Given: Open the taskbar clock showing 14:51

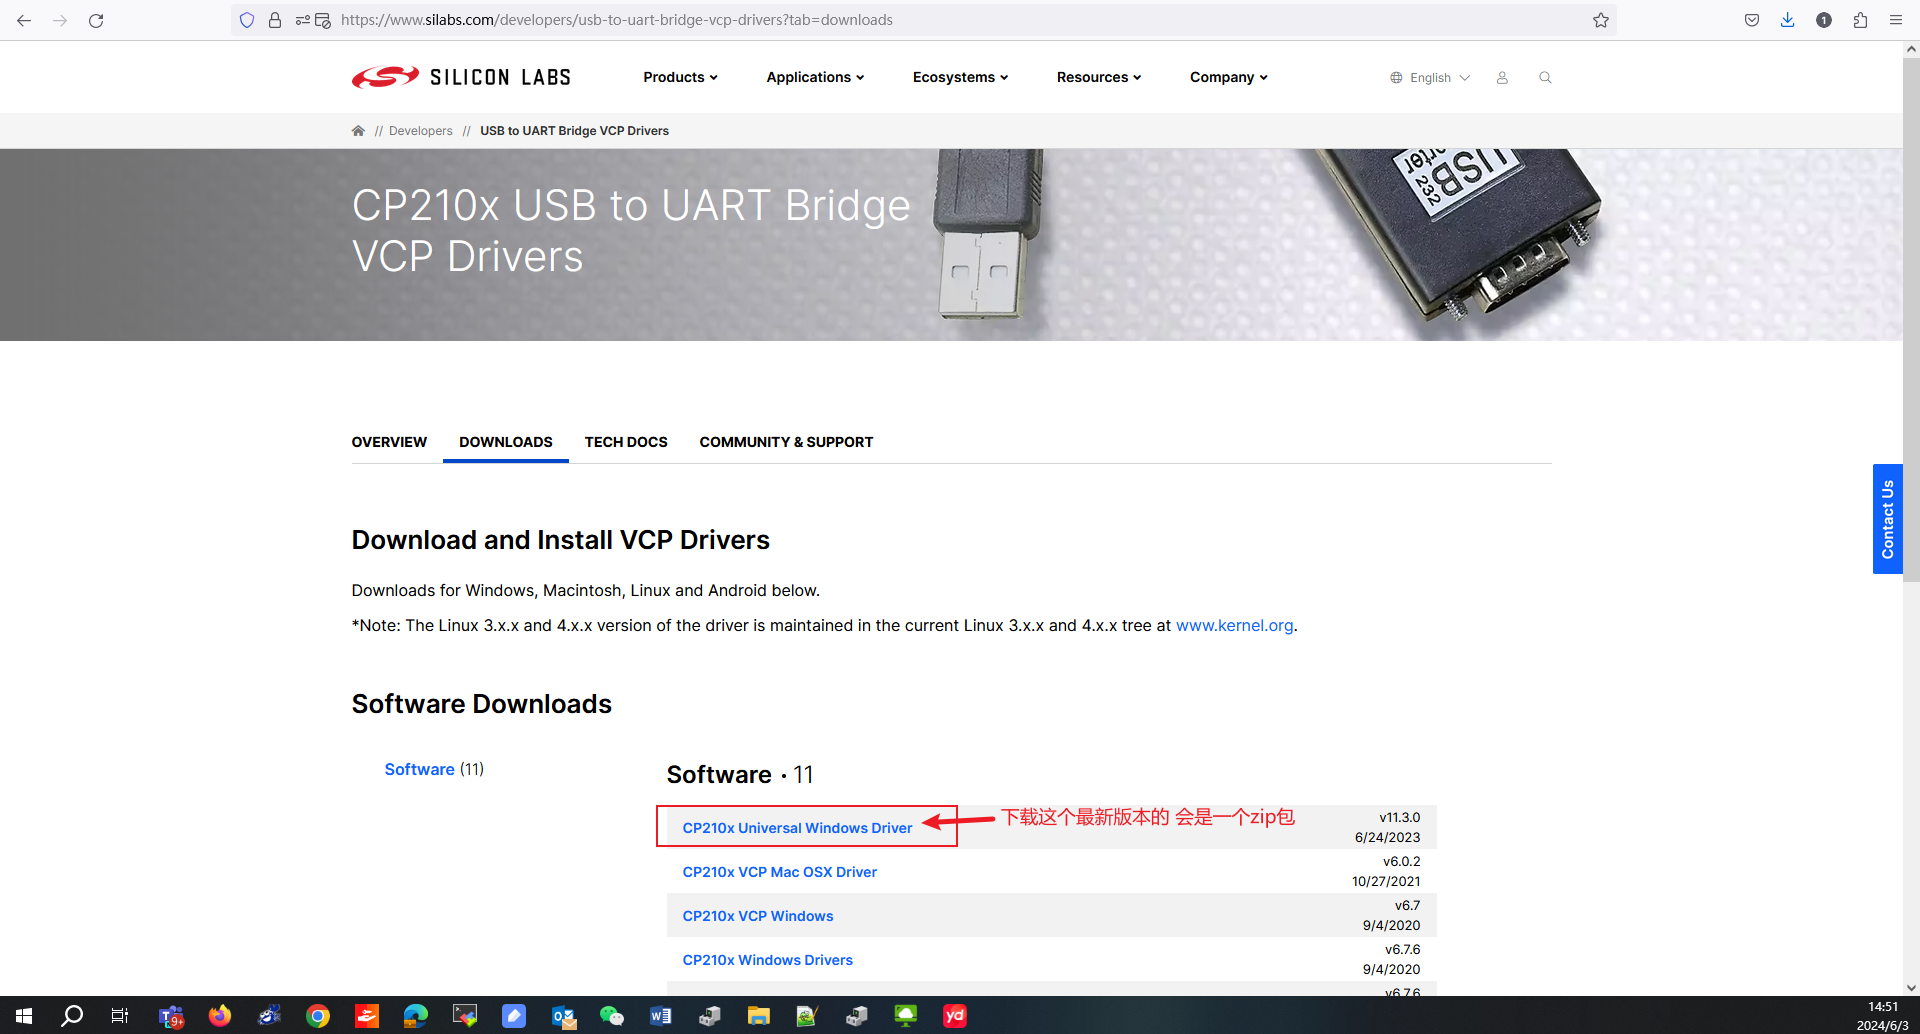Looking at the screenshot, I should coord(1883,1016).
